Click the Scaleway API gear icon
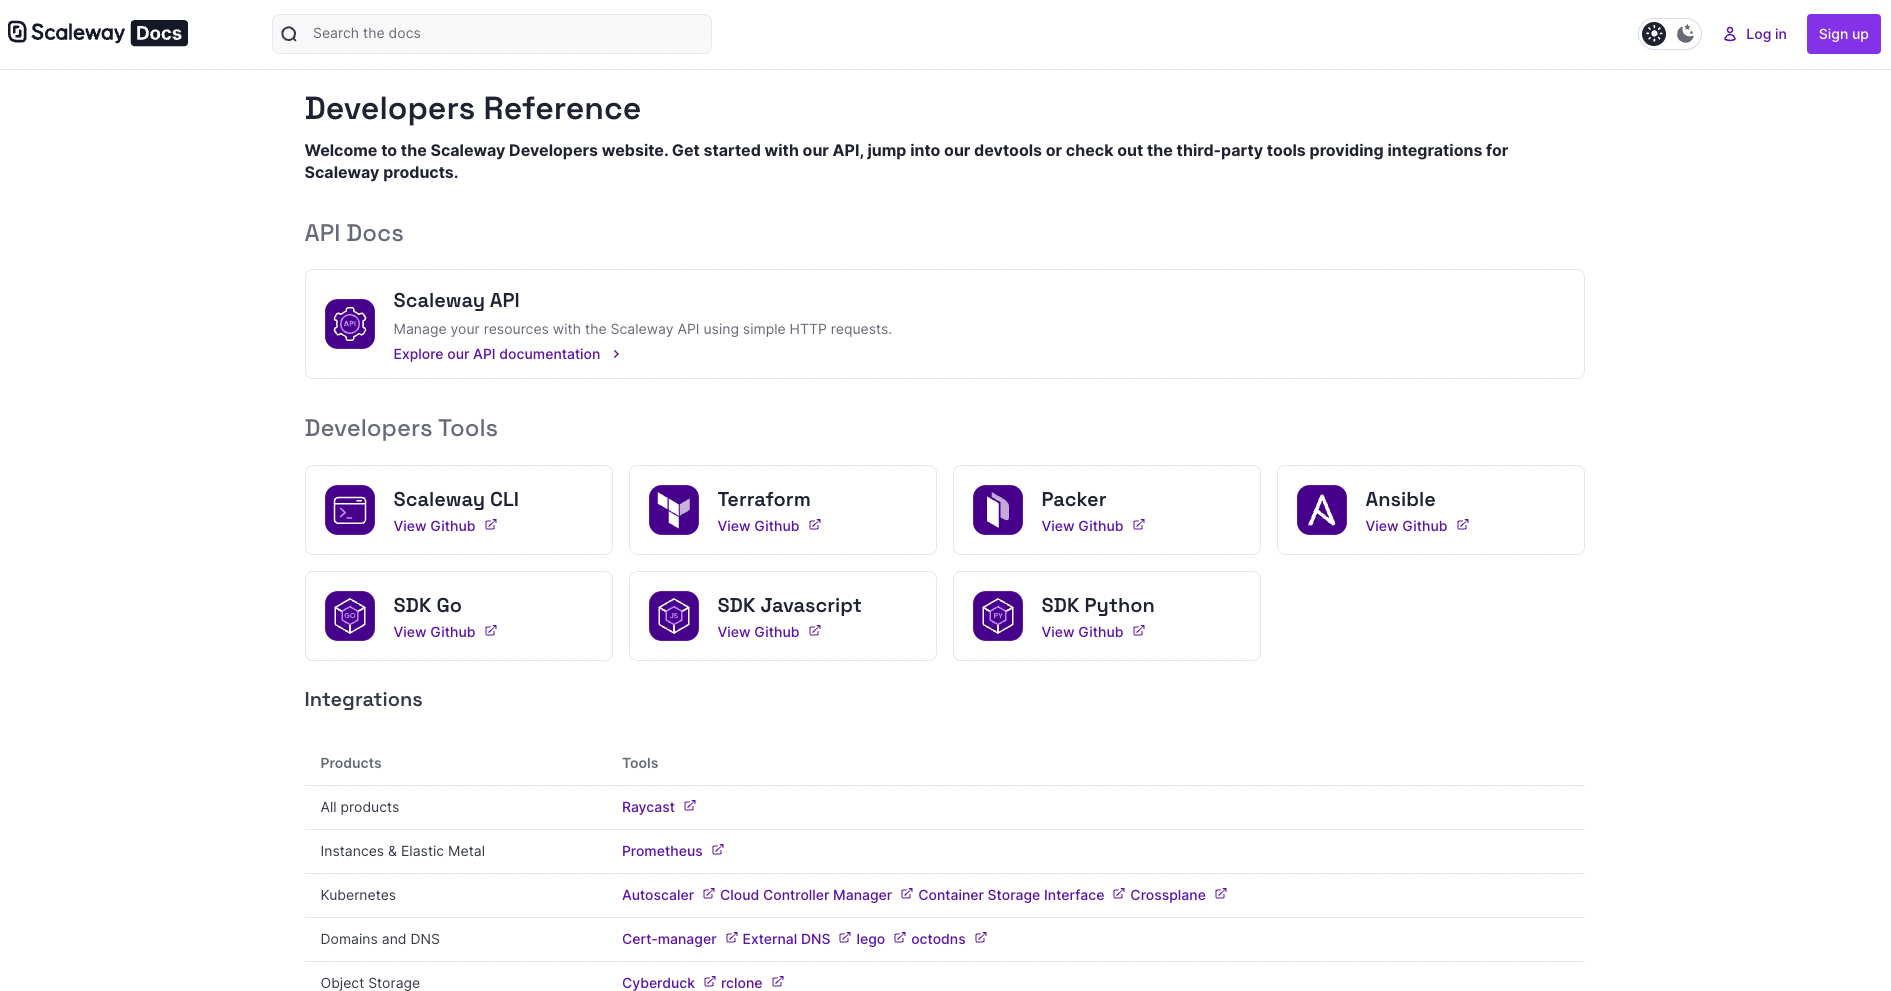This screenshot has width=1891, height=991. pos(349,323)
